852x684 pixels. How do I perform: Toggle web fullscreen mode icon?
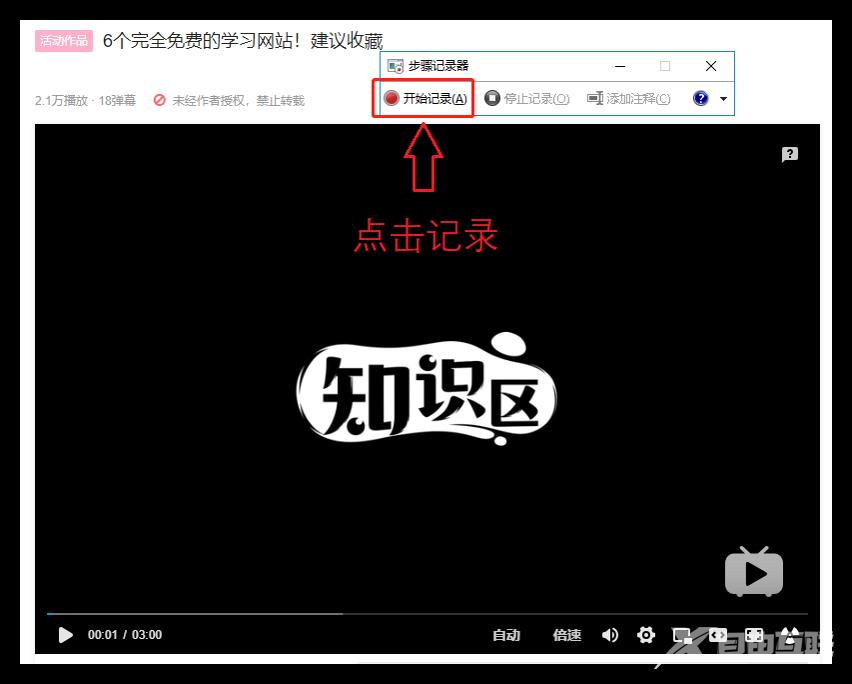click(754, 635)
